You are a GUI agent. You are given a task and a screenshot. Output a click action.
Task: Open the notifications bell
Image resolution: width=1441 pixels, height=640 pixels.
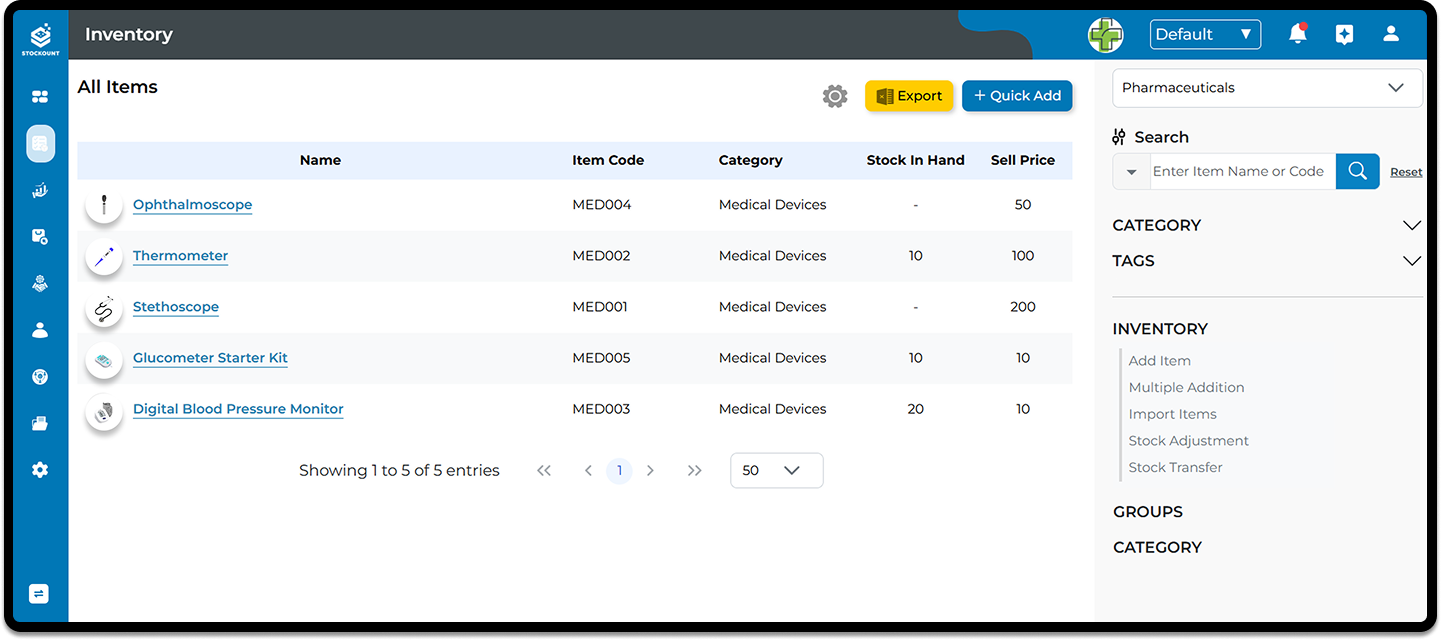click(1298, 34)
